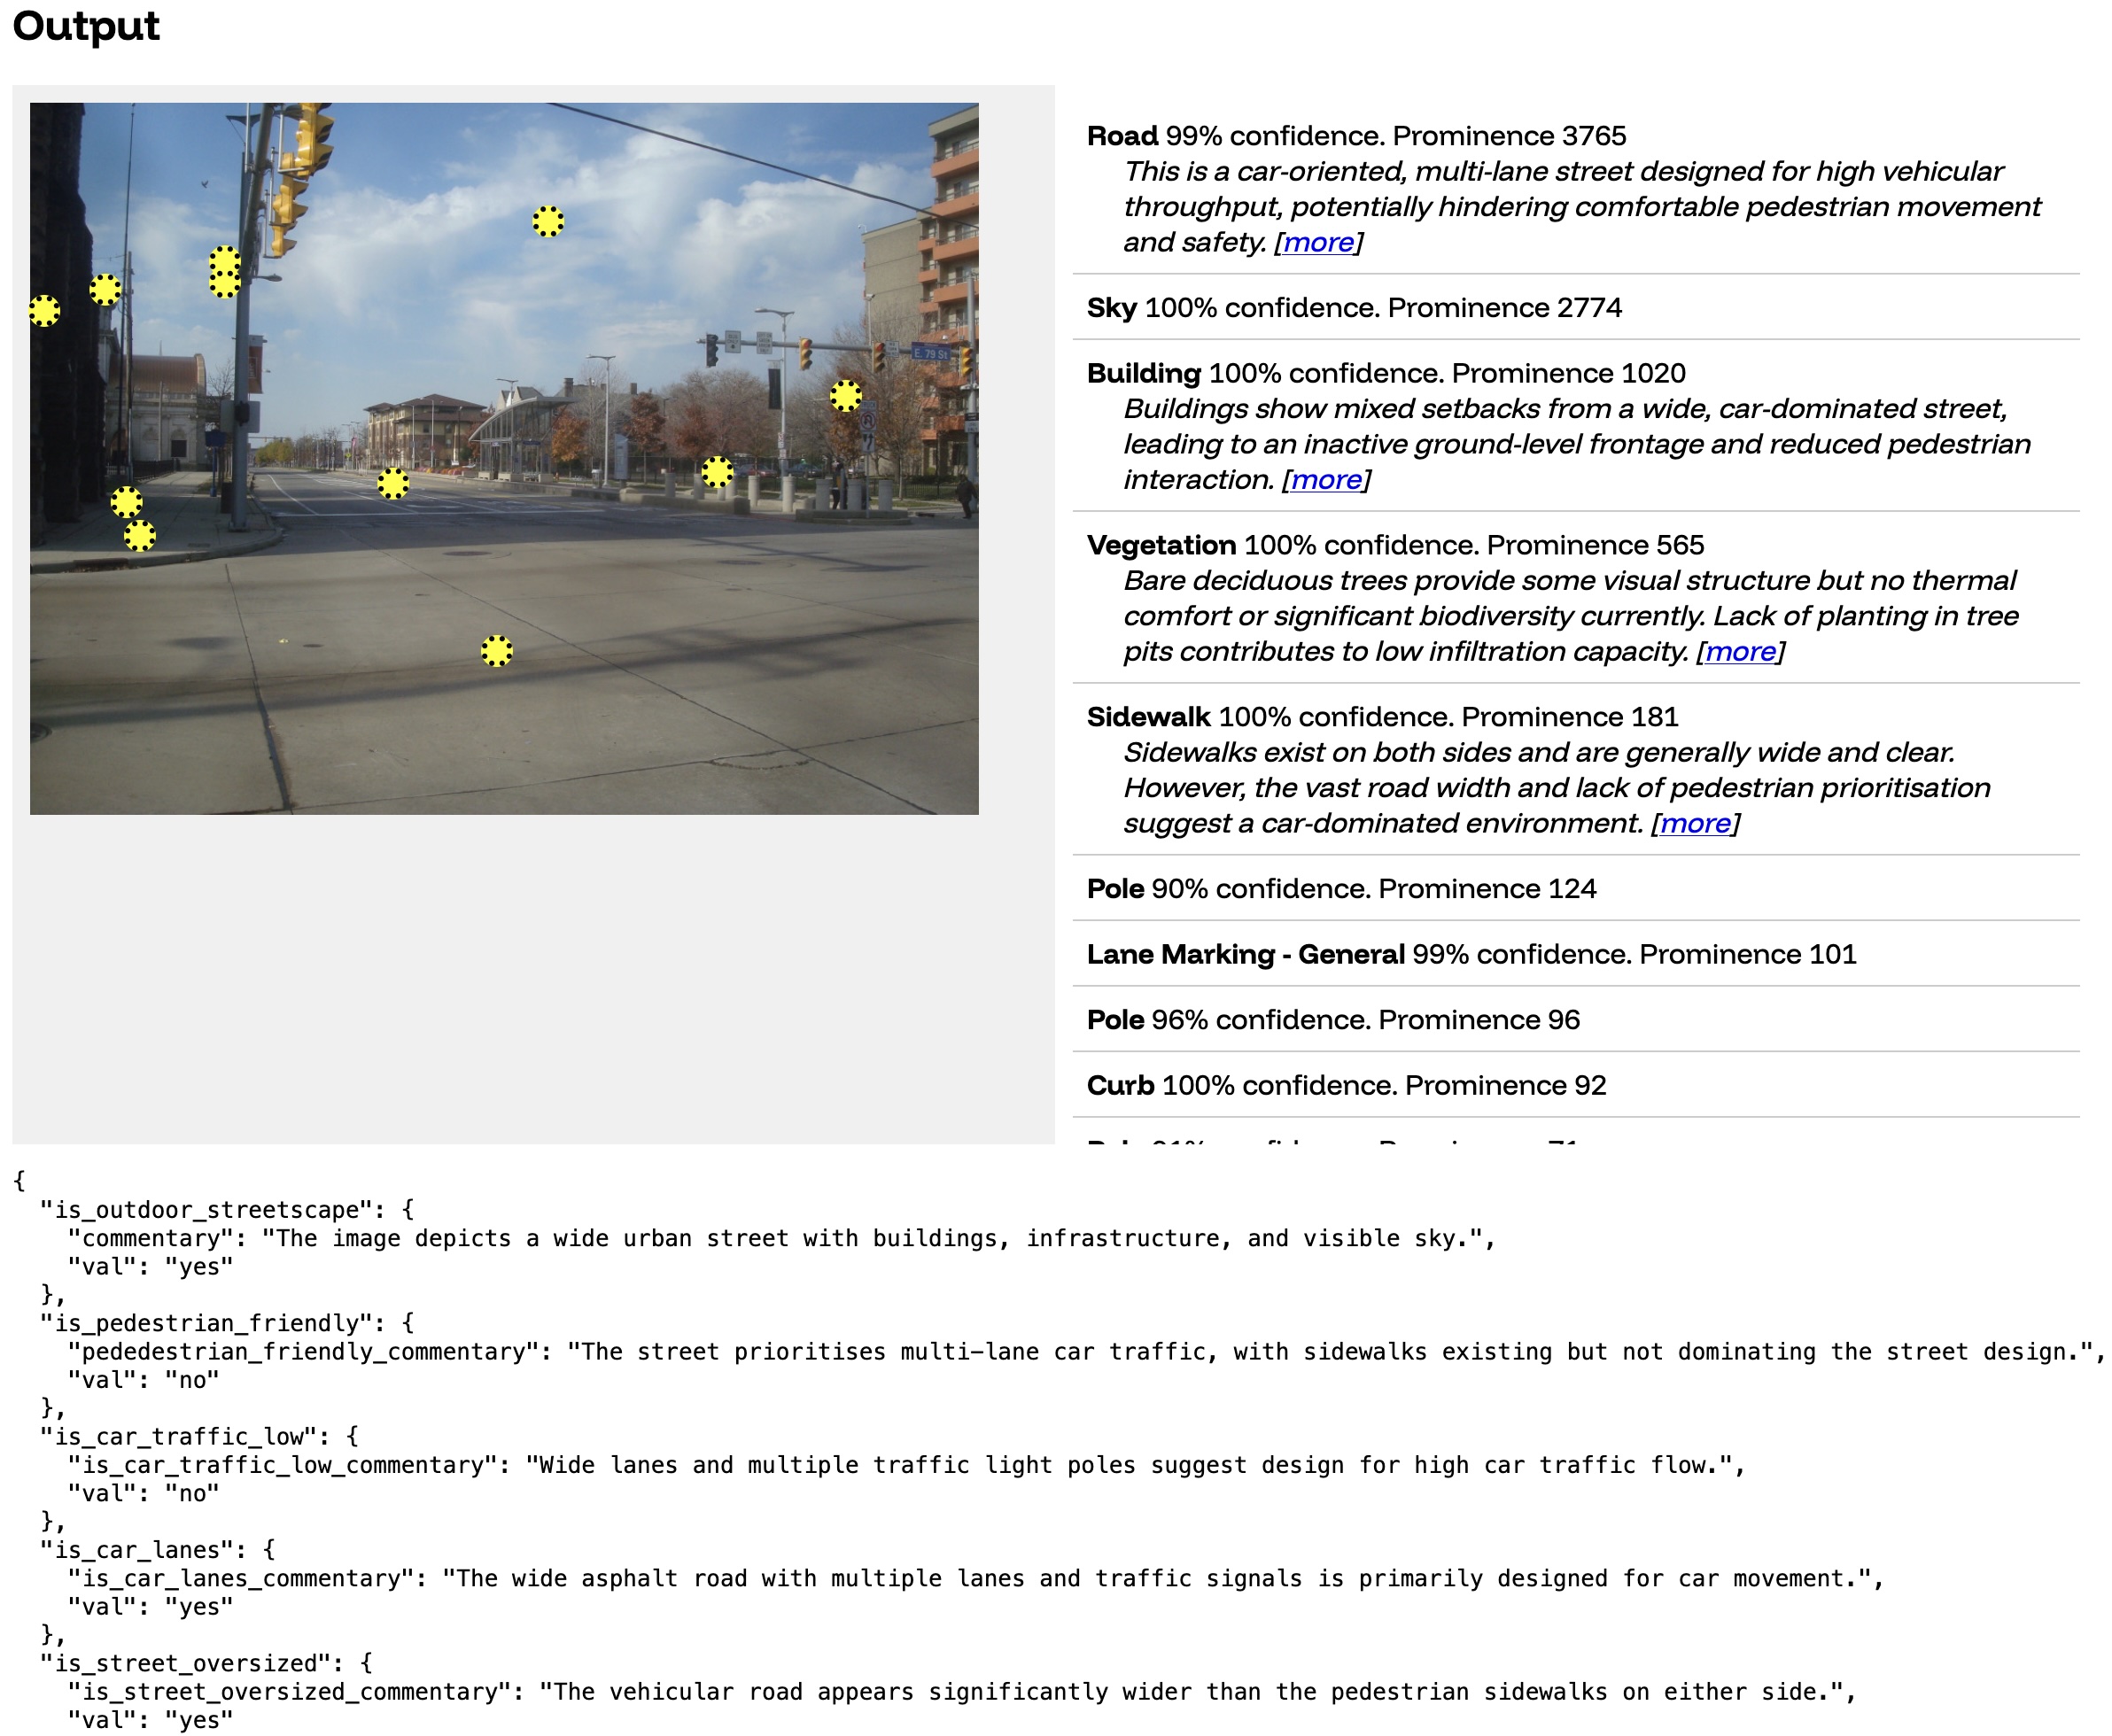Viewport: 2112px width, 1736px height.
Task: Click yellow dot on foreground road pavement
Action: point(497,651)
